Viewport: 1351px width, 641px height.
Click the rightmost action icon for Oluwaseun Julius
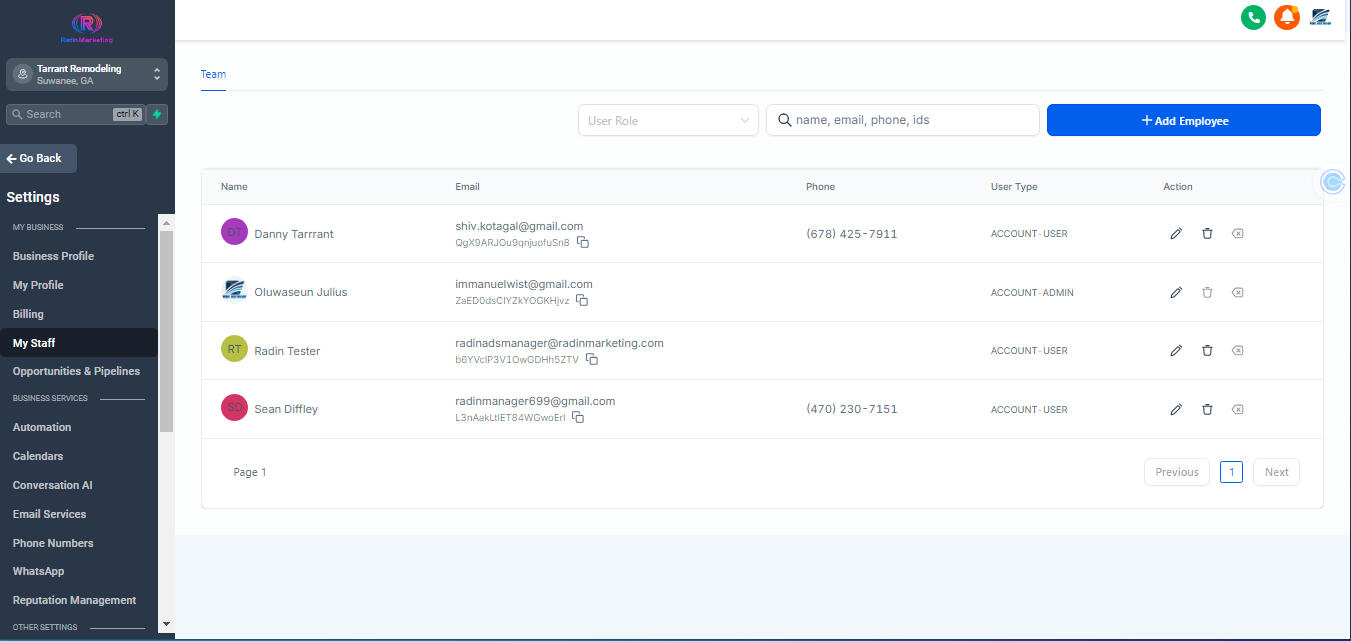click(1237, 293)
